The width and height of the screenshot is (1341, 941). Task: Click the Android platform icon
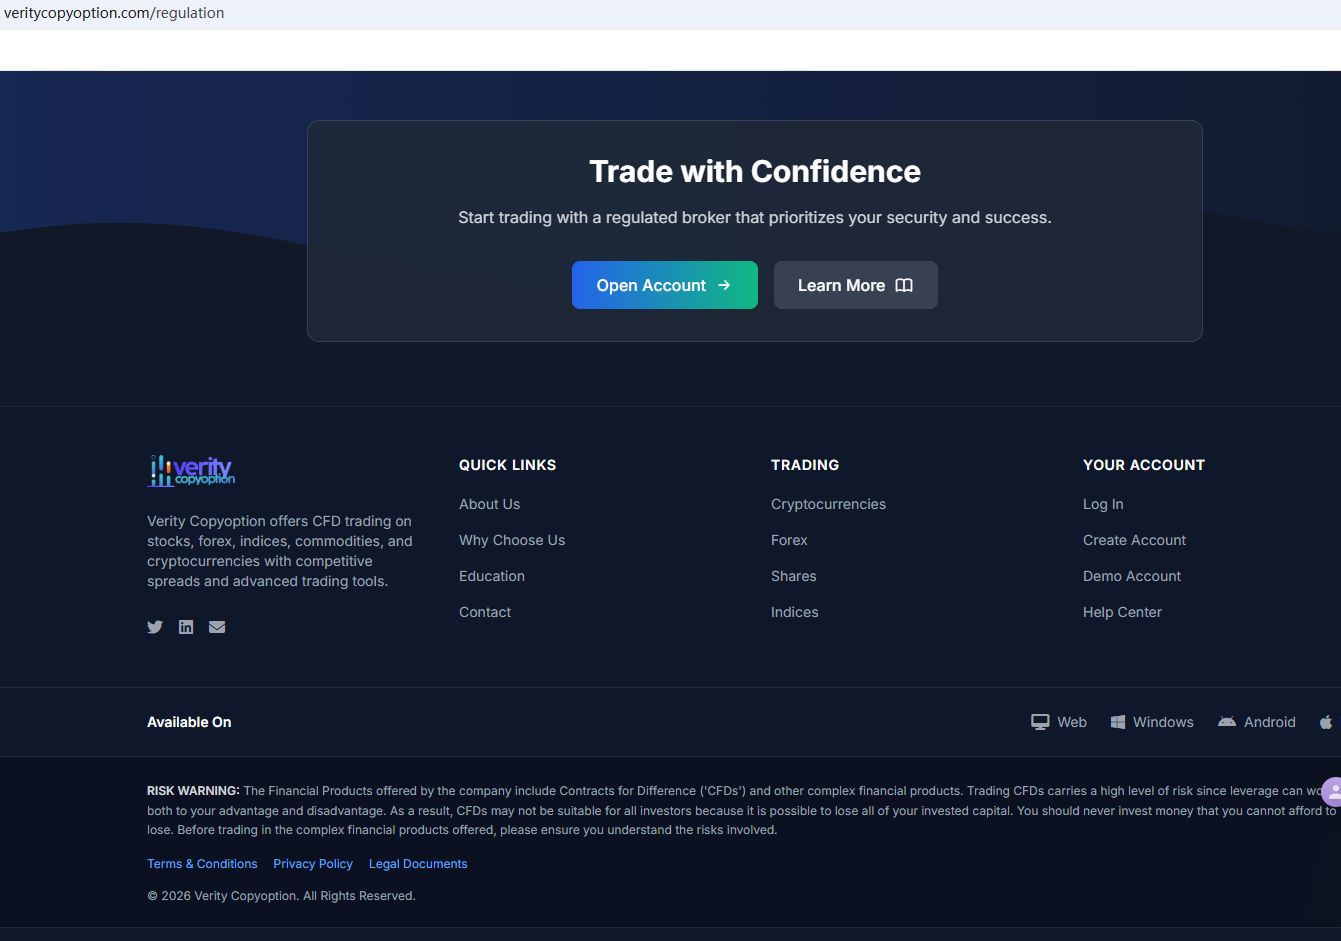1227,722
